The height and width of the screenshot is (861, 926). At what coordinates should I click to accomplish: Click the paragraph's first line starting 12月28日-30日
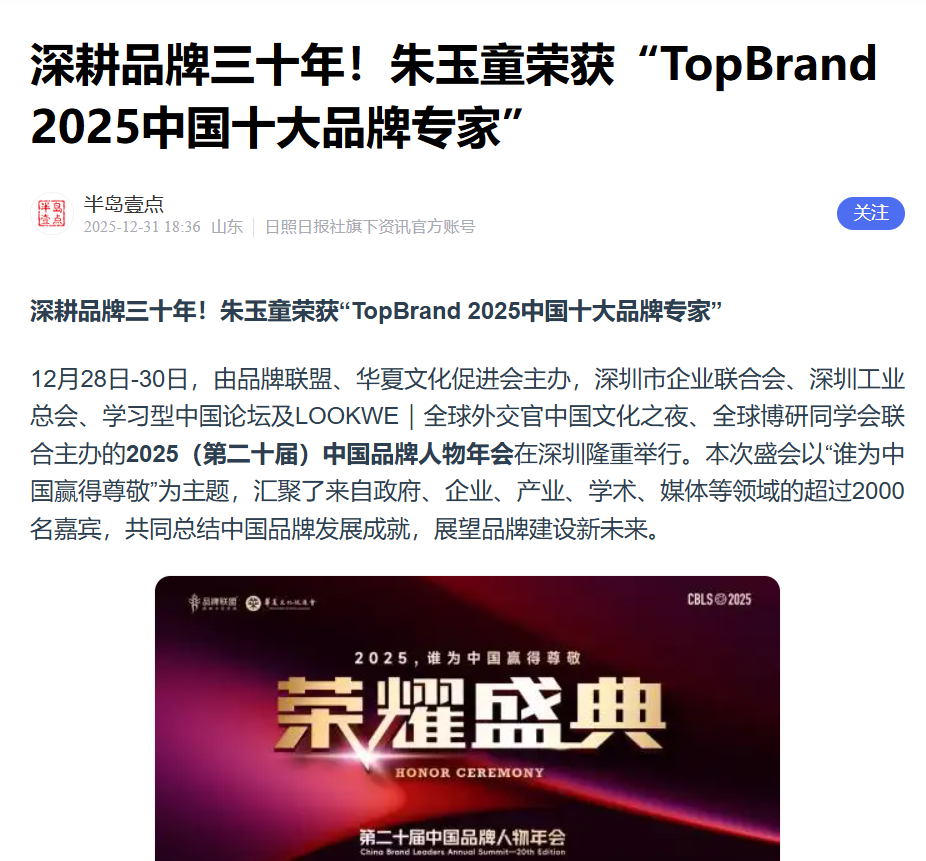(467, 379)
